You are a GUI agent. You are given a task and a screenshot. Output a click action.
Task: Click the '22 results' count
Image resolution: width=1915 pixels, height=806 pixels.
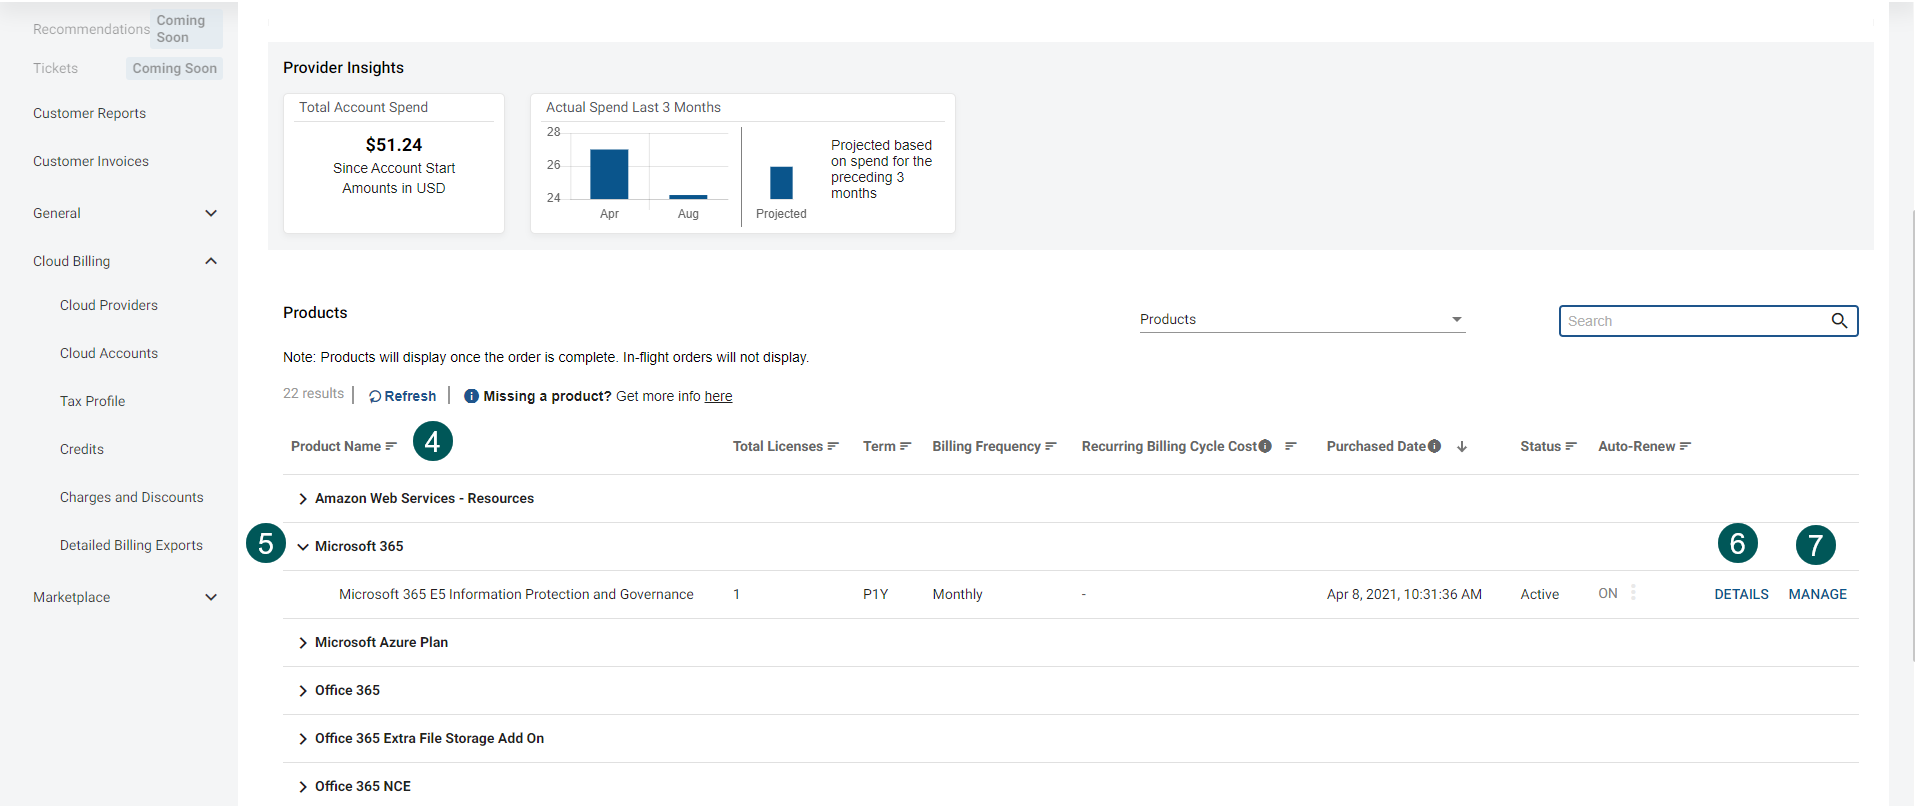(313, 393)
